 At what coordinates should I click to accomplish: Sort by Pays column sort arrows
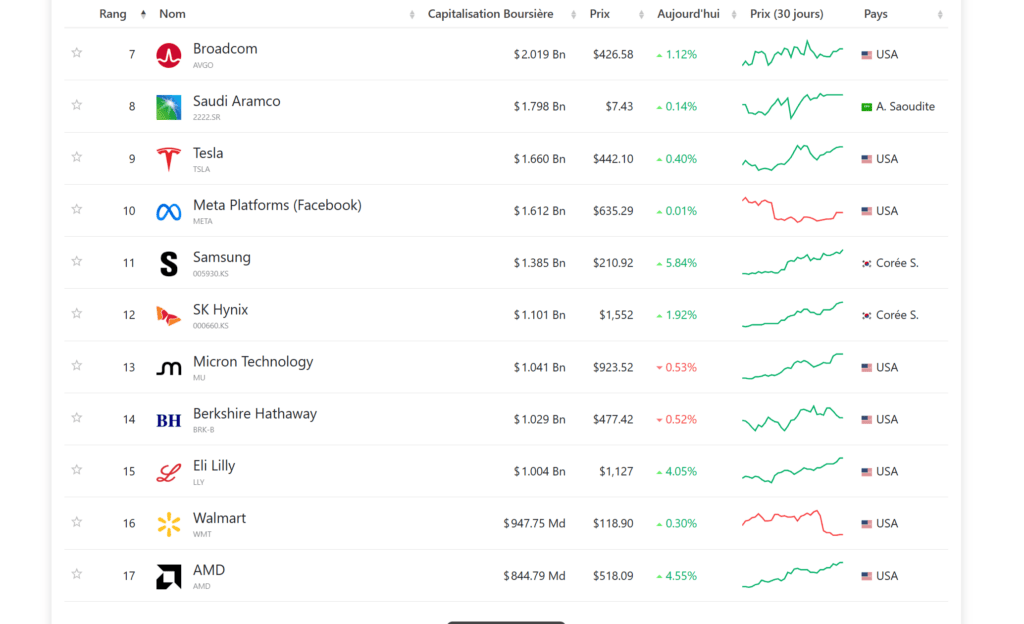click(940, 14)
